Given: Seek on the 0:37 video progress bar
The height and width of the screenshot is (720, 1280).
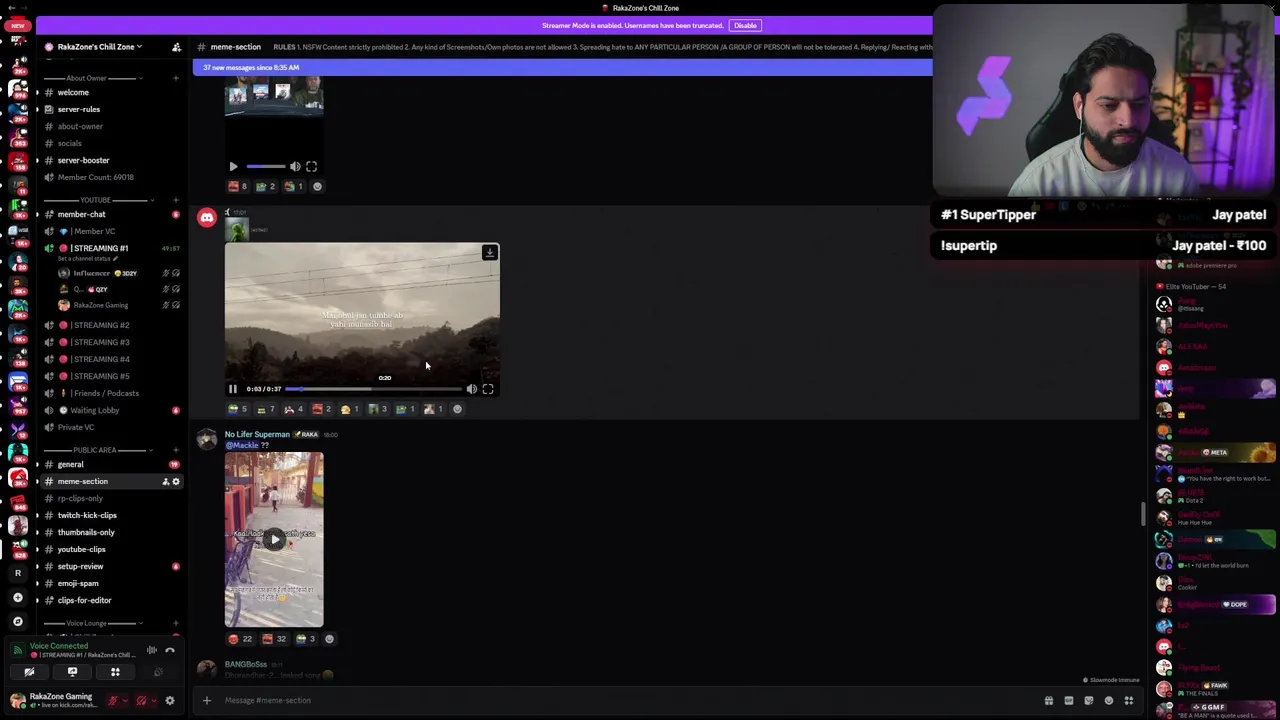Looking at the screenshot, I should pyautogui.click(x=375, y=389).
